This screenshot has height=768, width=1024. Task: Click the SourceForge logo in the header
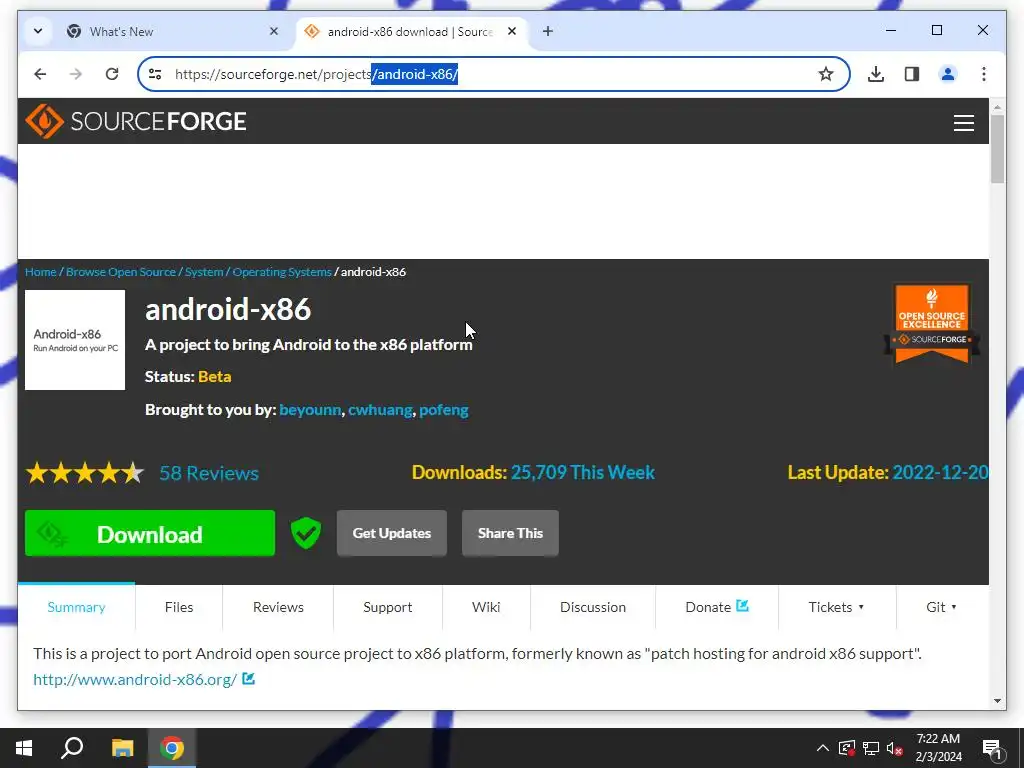coord(136,121)
